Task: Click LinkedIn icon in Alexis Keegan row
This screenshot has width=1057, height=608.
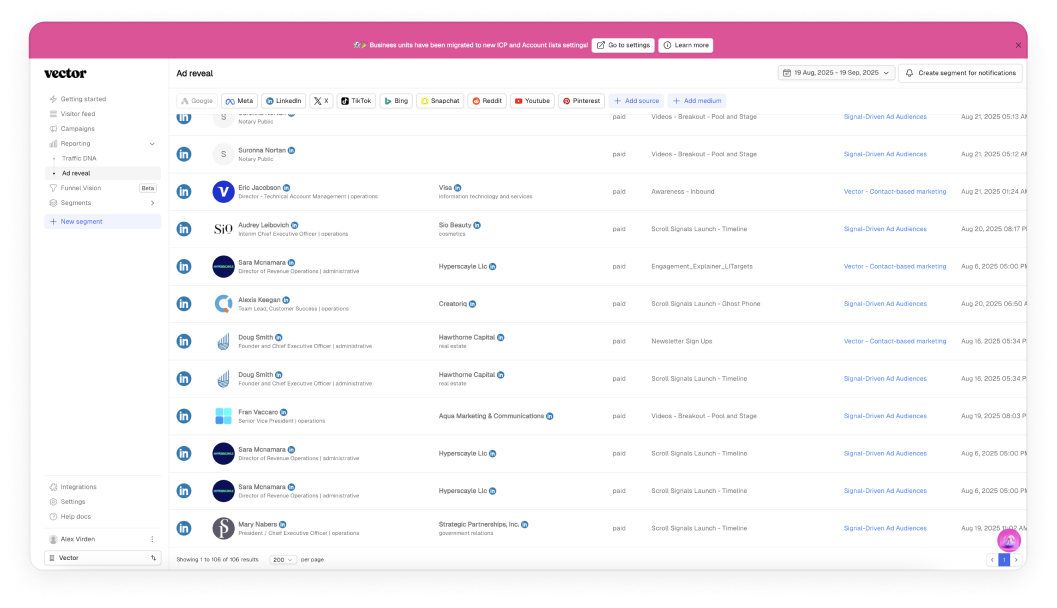Action: [x=184, y=304]
